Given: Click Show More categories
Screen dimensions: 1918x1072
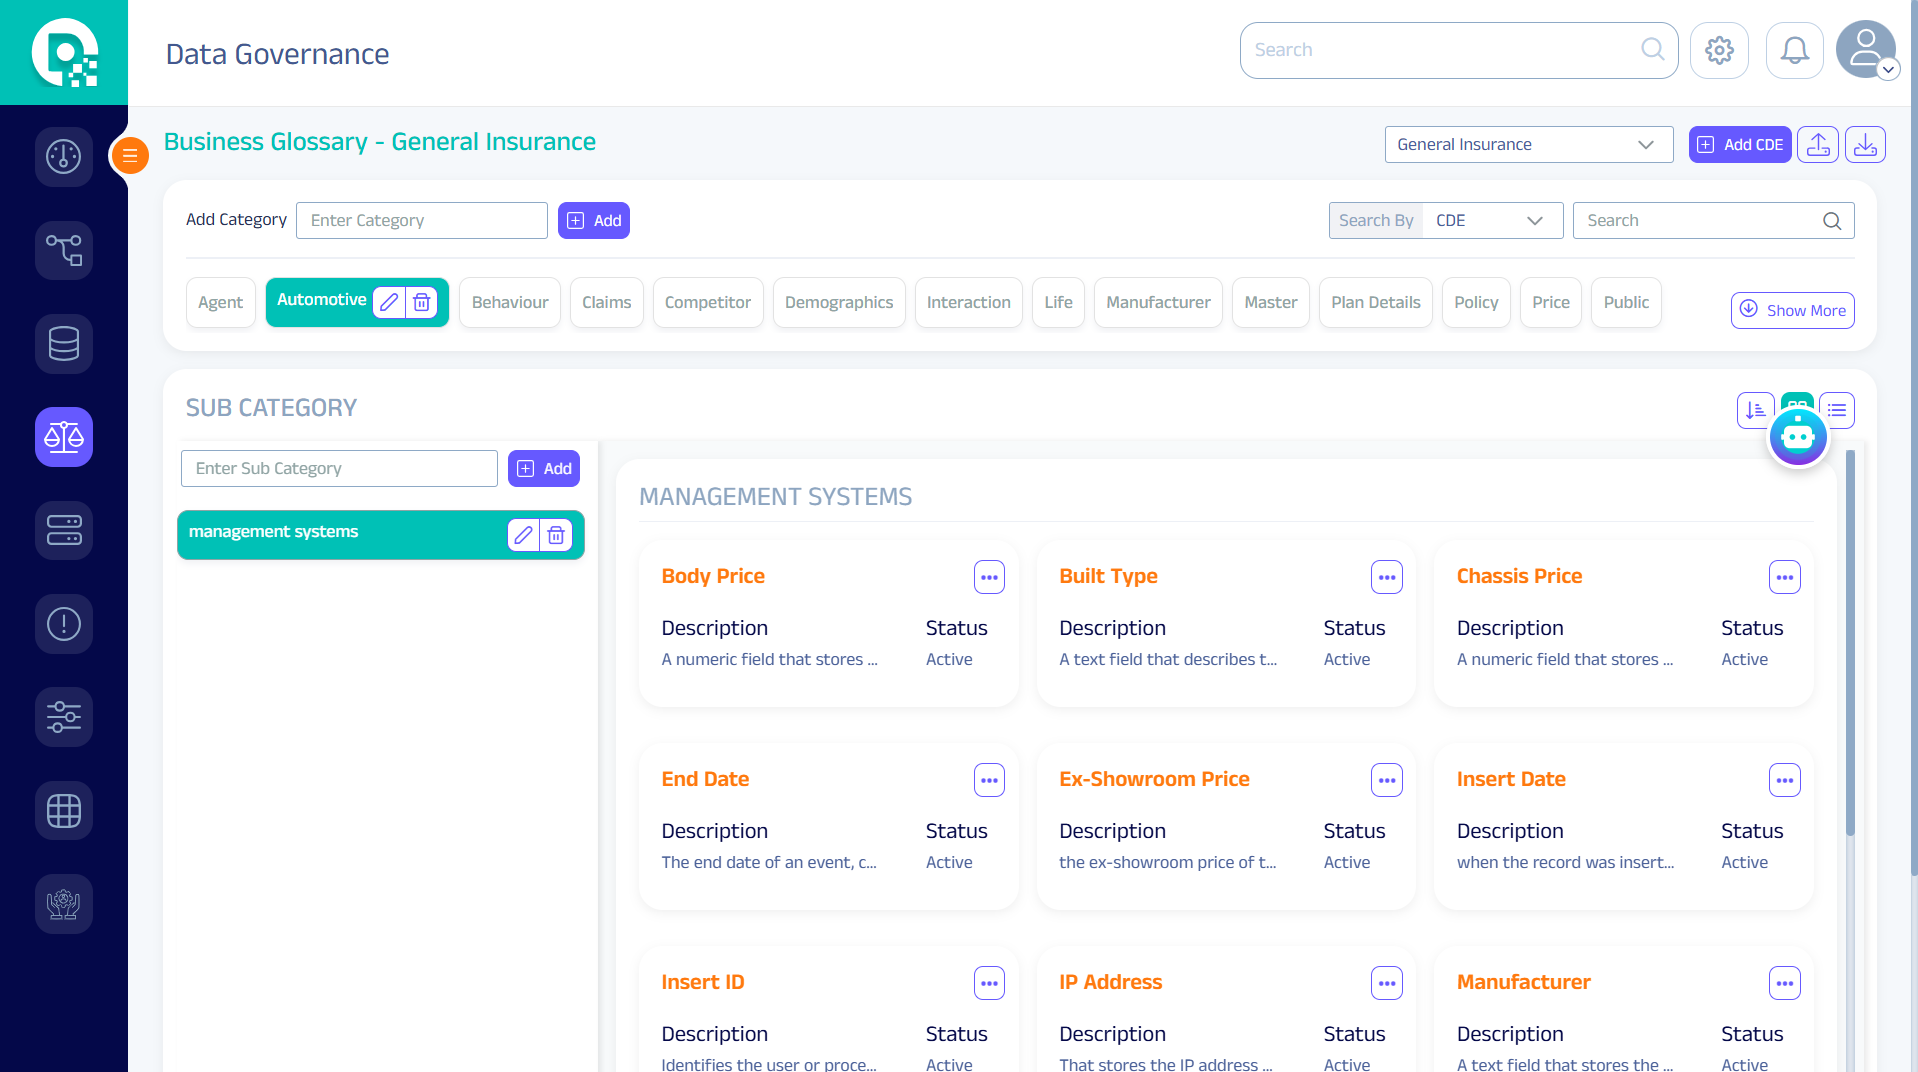Looking at the screenshot, I should click(1792, 311).
